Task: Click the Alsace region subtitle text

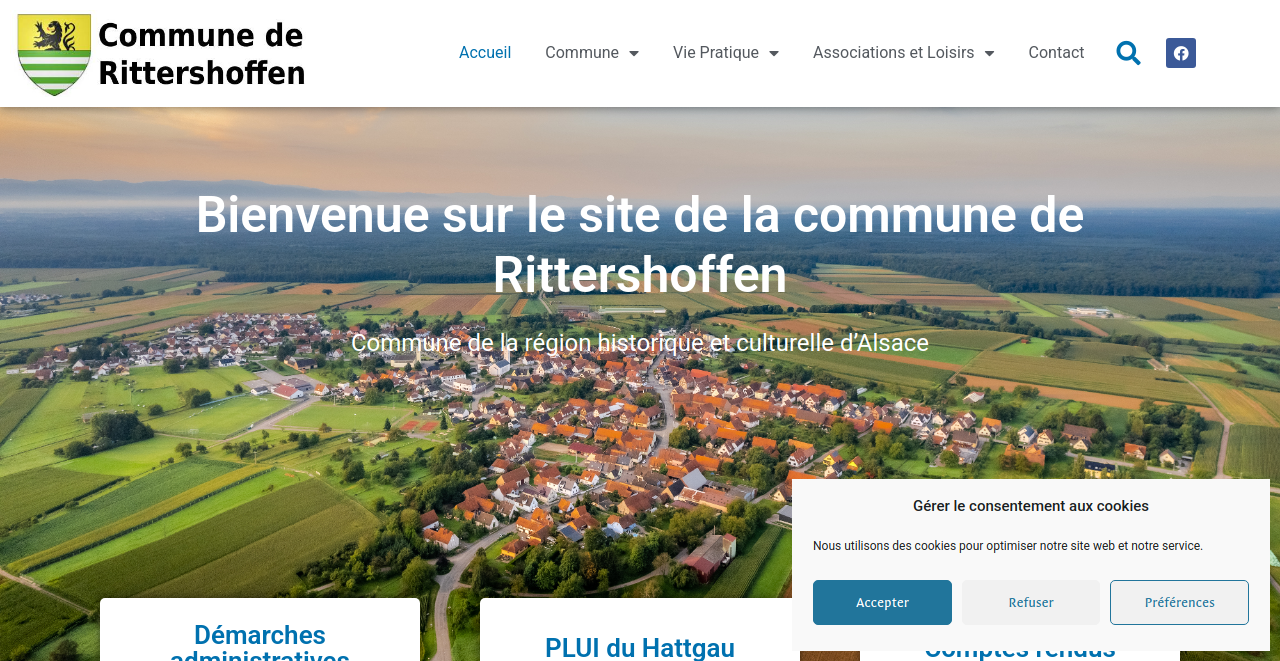Action: pyautogui.click(x=640, y=342)
